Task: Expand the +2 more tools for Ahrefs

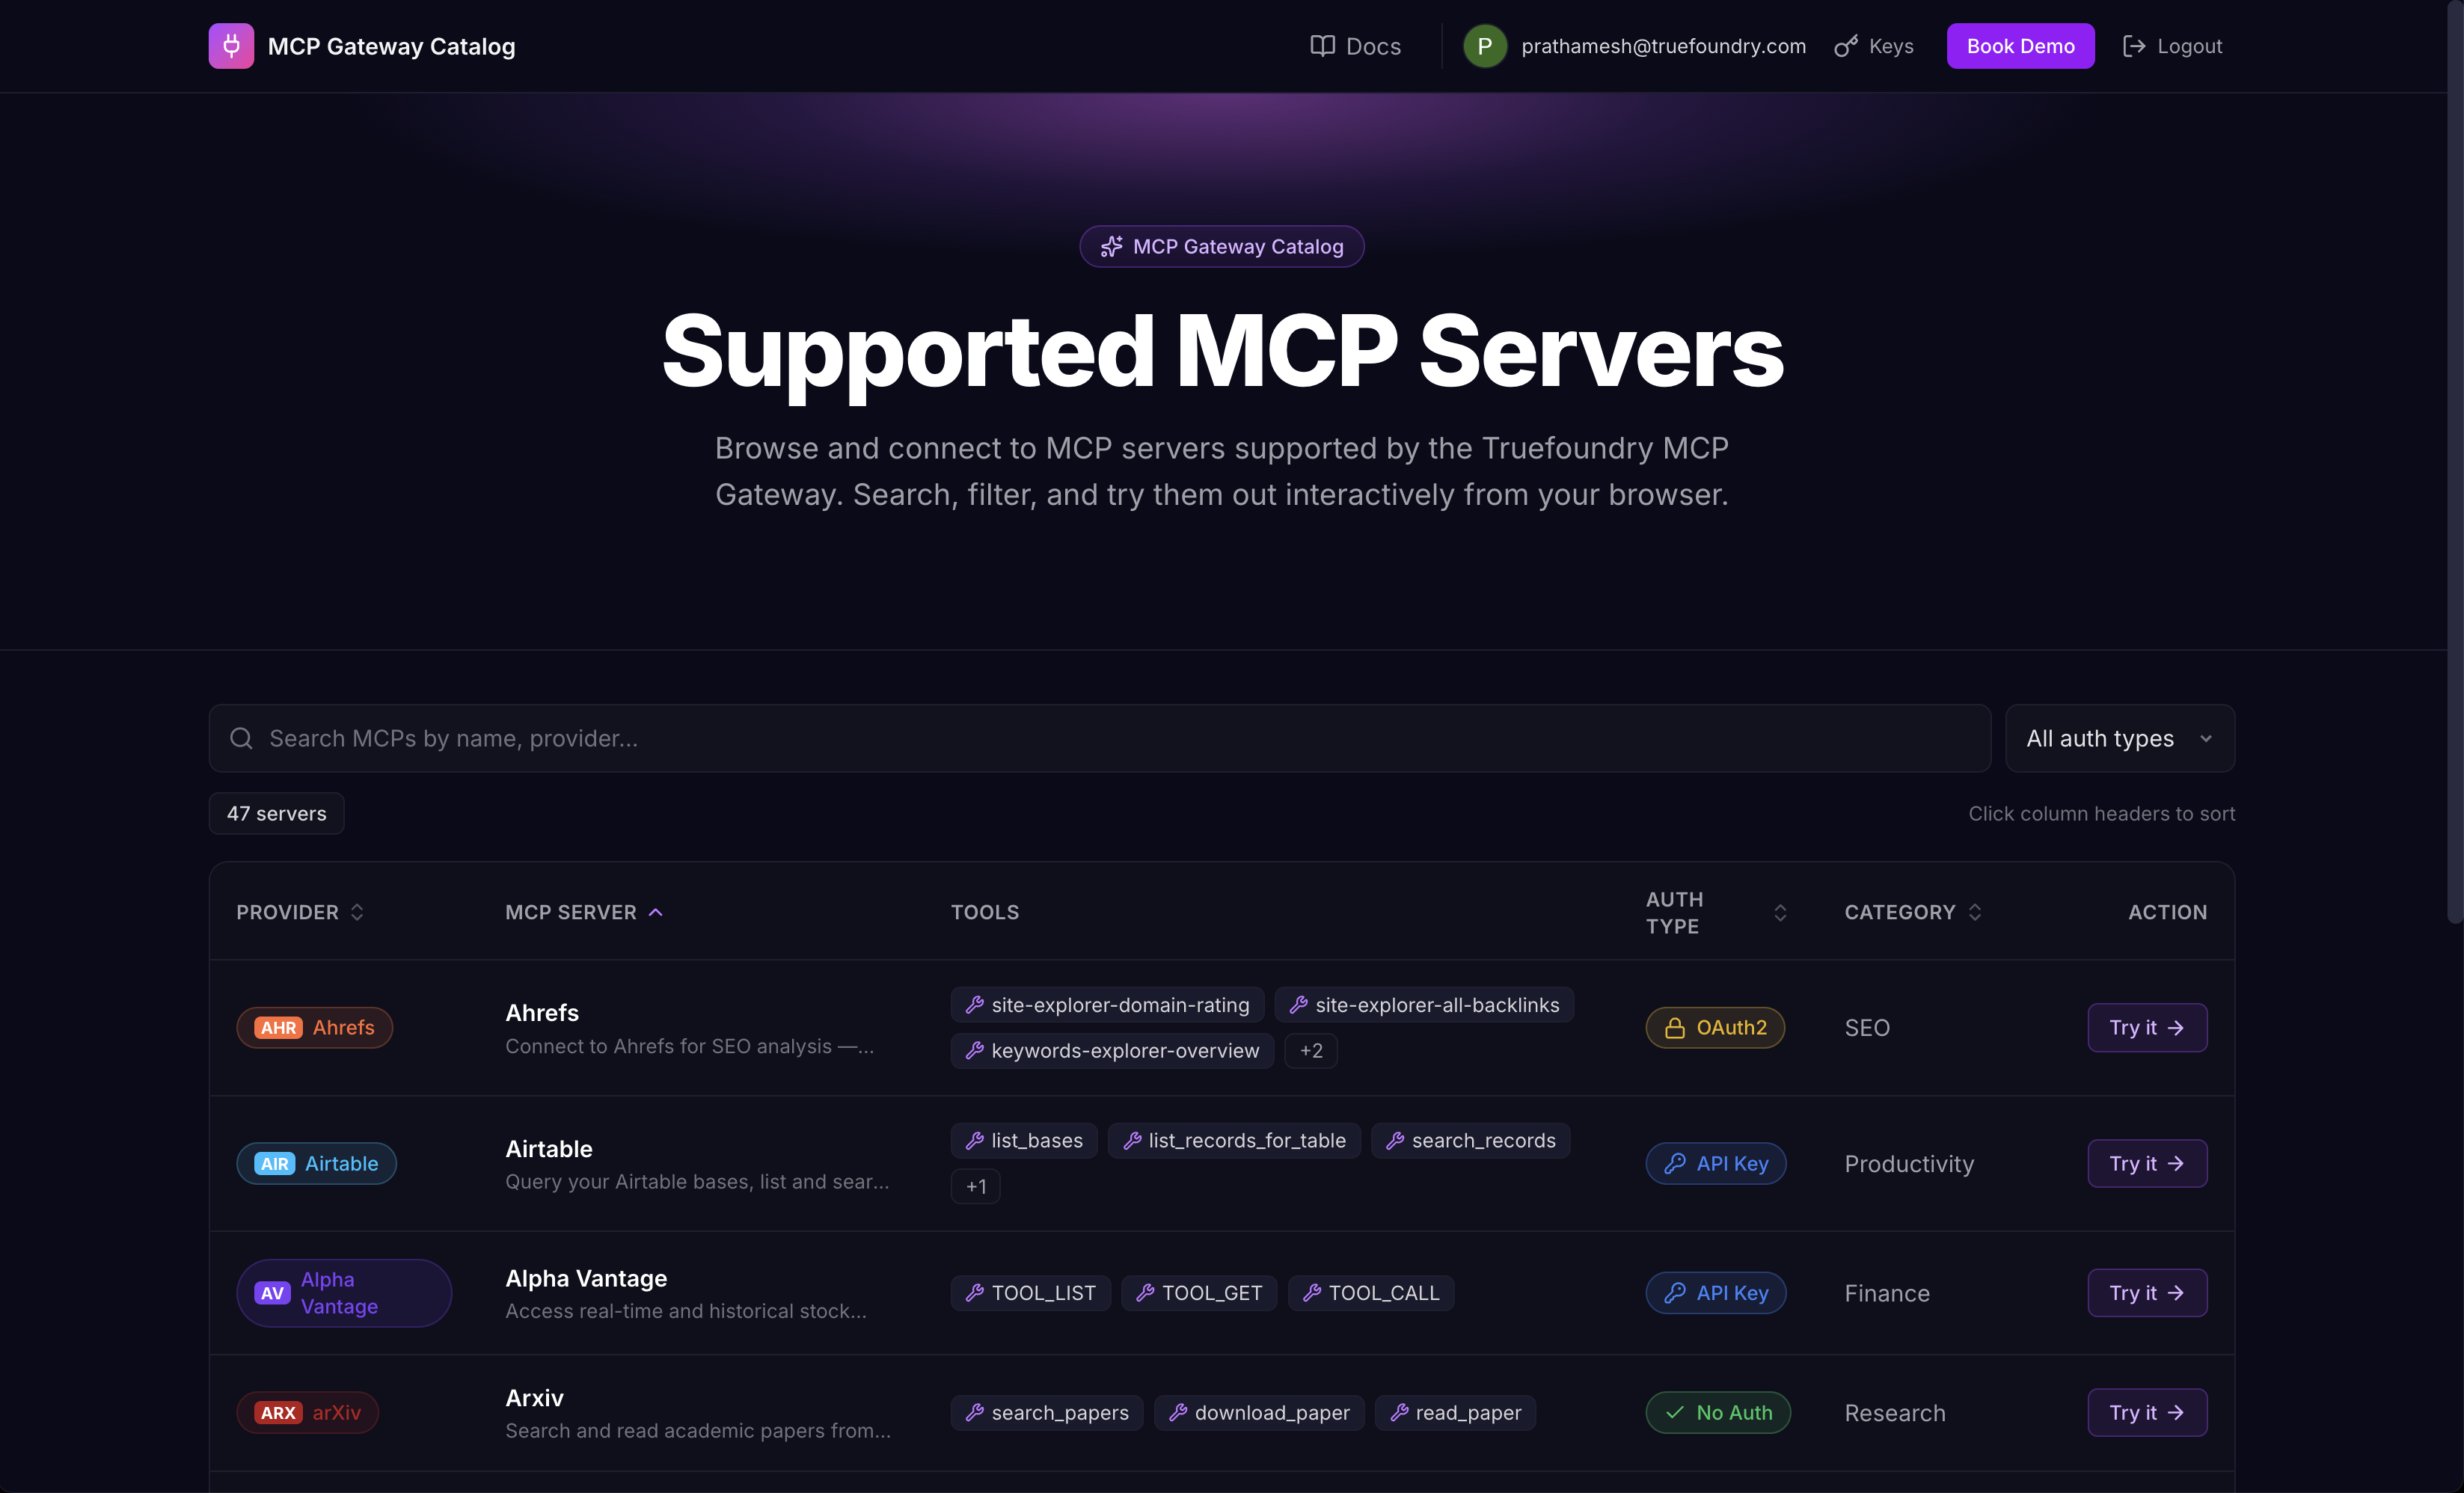Action: [x=1311, y=1051]
